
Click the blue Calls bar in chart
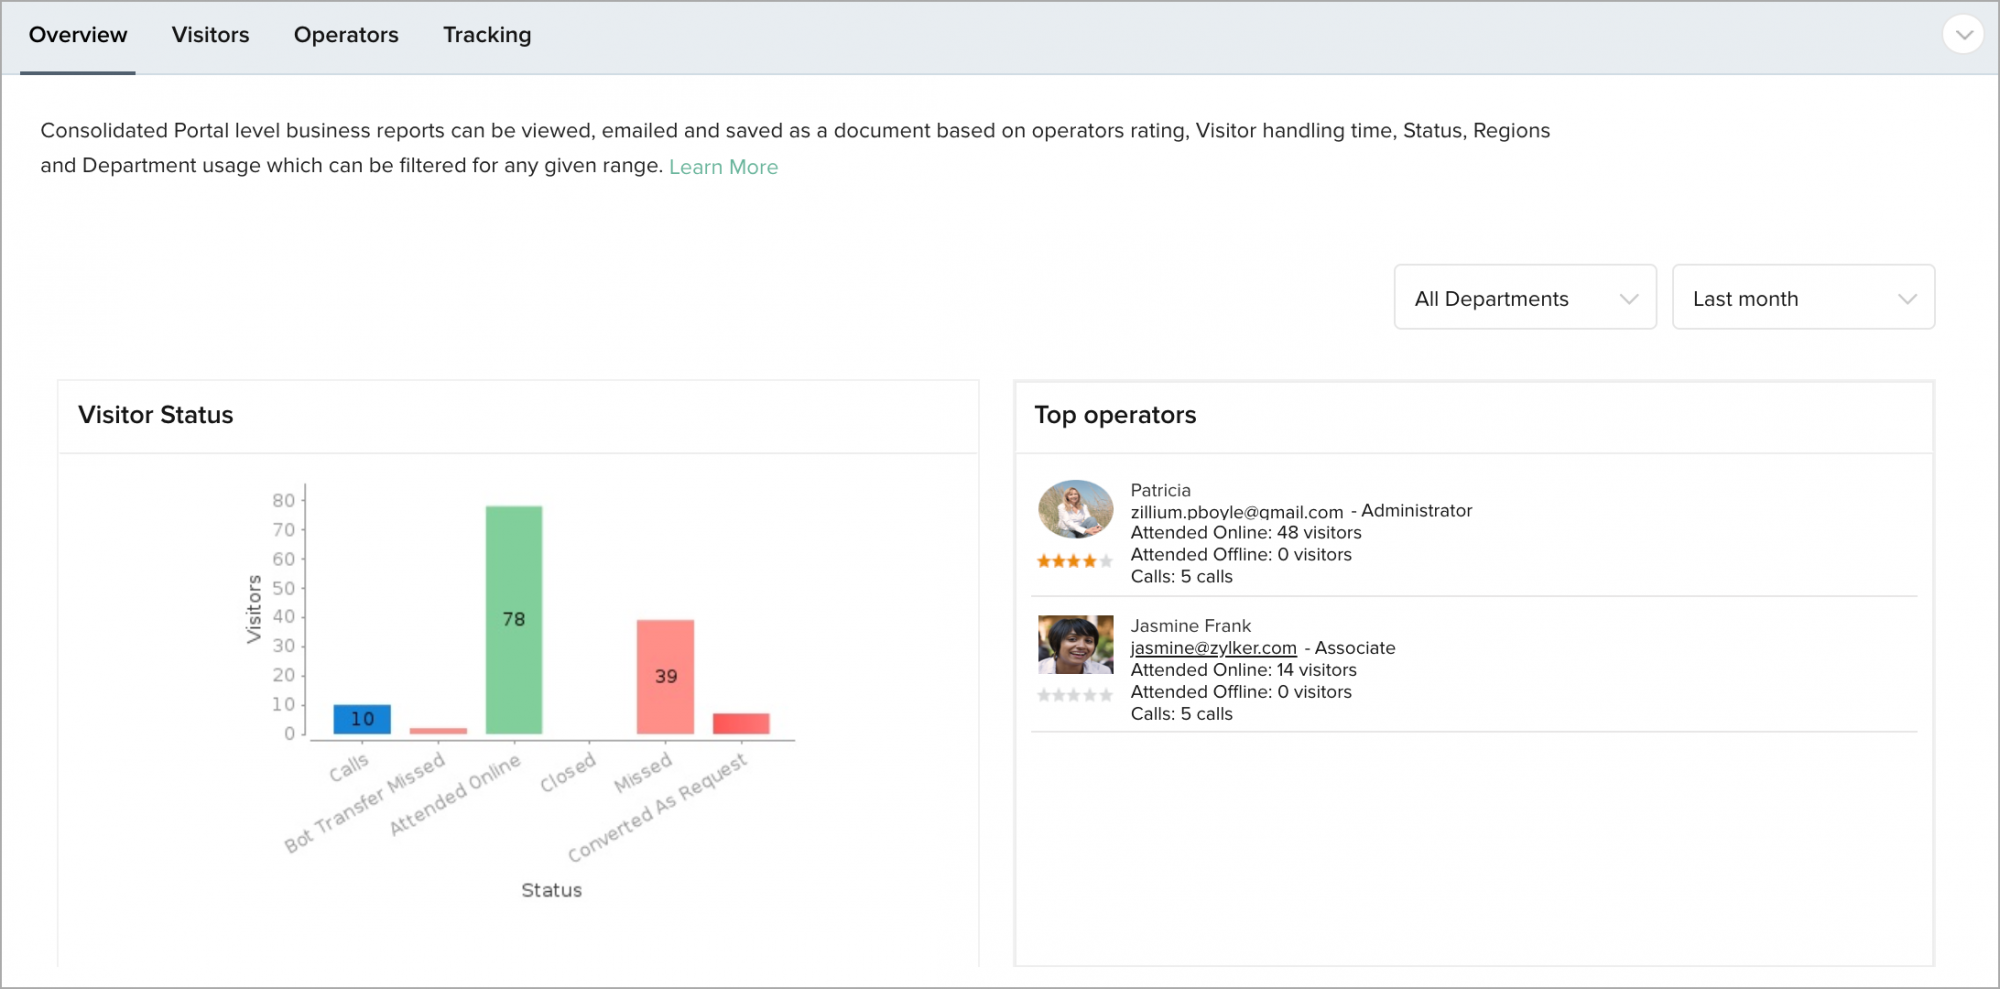pyautogui.click(x=362, y=719)
